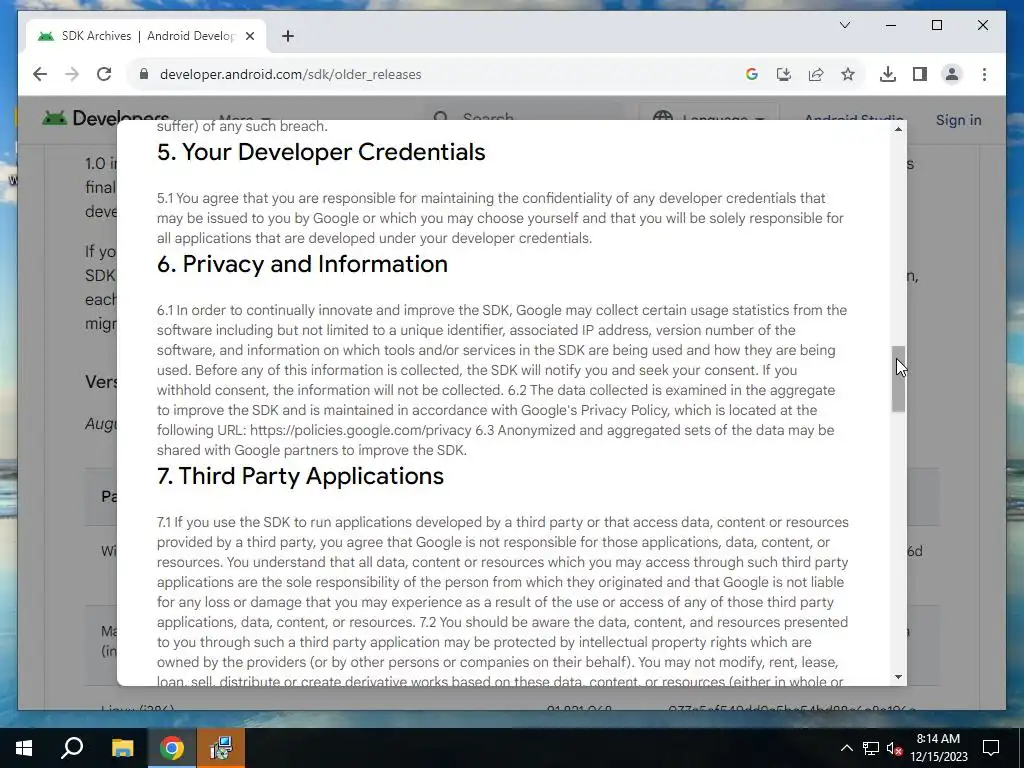
Task: Maximize the Chrome window
Action: tap(936, 25)
